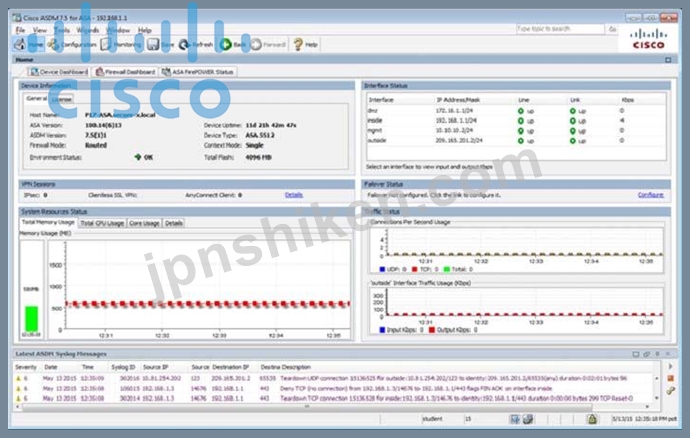Click the Refresh toolbar icon
Screen dimensions: 690x438
click(x=184, y=44)
